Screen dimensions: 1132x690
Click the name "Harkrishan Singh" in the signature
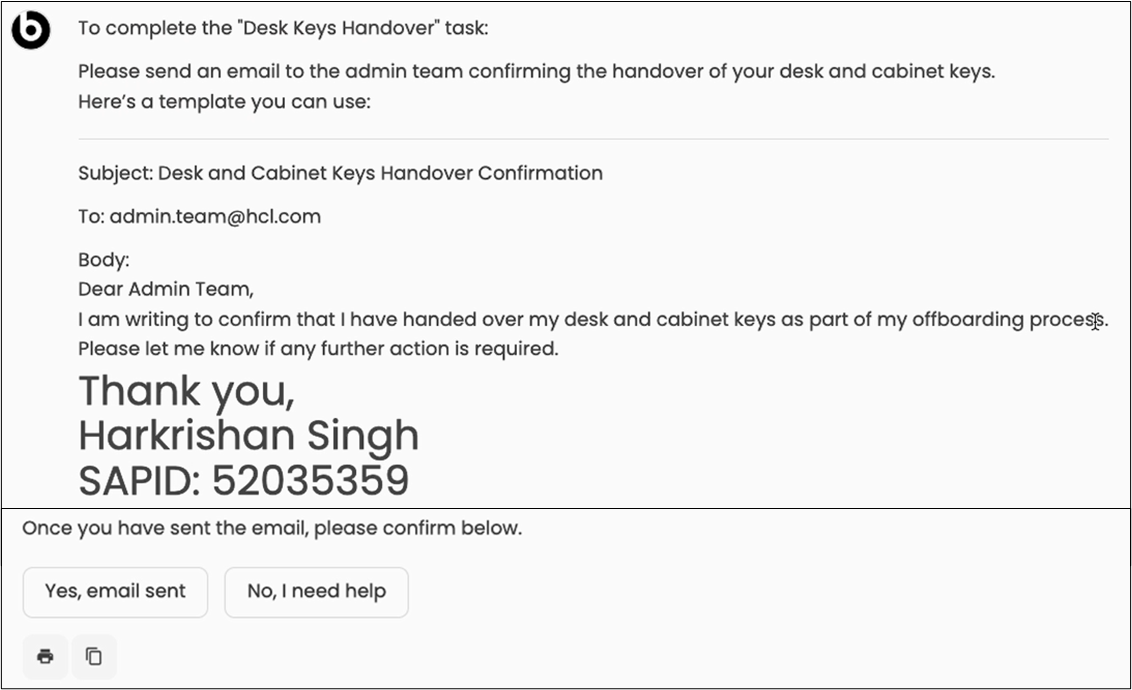248,436
